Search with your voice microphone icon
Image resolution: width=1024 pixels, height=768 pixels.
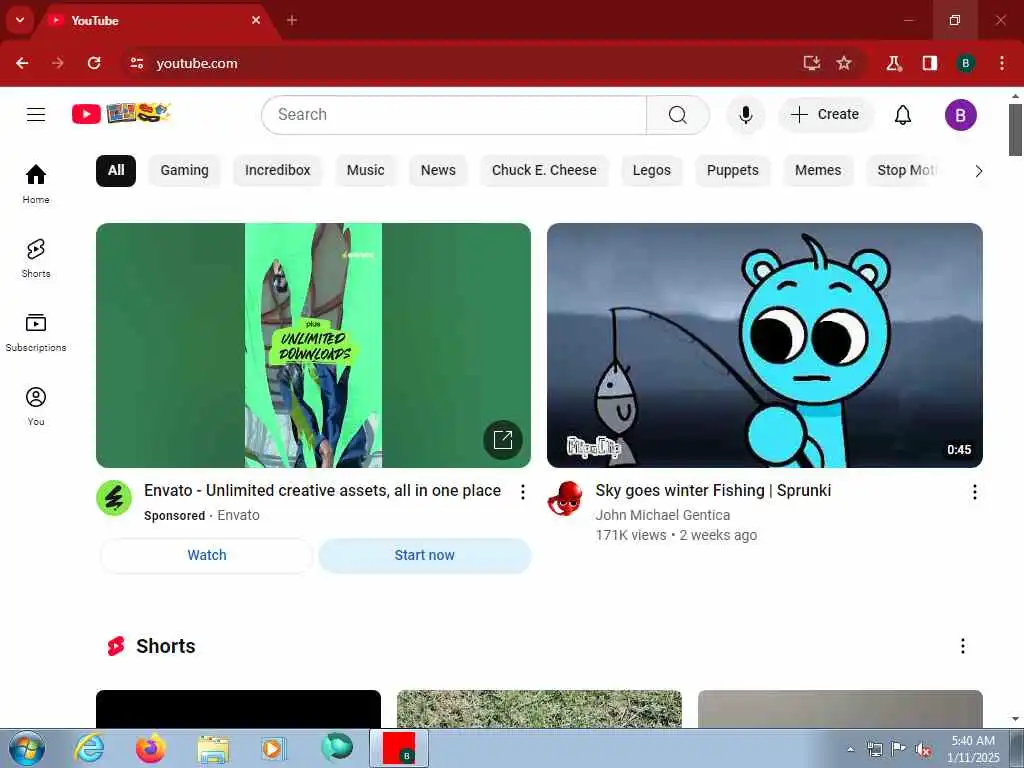(x=745, y=115)
